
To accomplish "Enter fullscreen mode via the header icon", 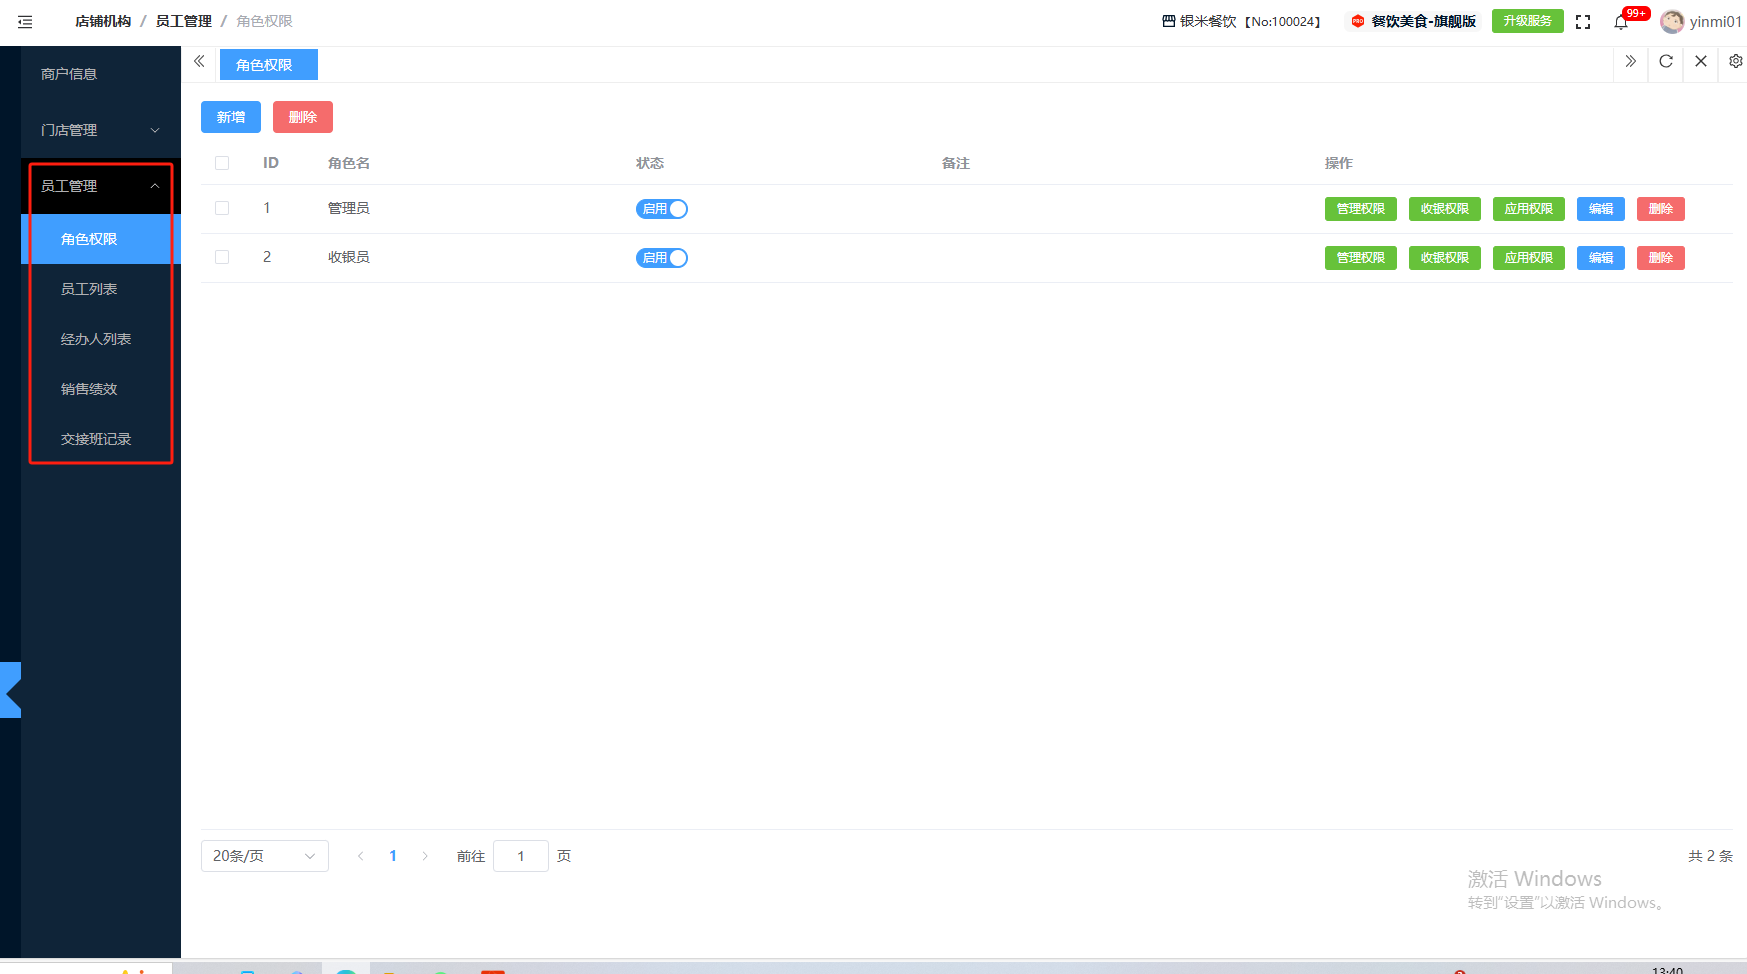I will (1583, 22).
